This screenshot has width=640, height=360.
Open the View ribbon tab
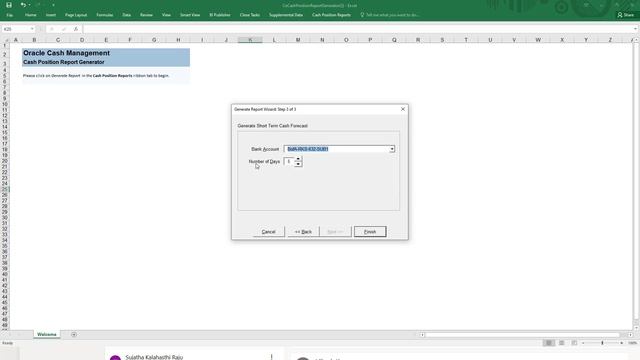point(166,15)
